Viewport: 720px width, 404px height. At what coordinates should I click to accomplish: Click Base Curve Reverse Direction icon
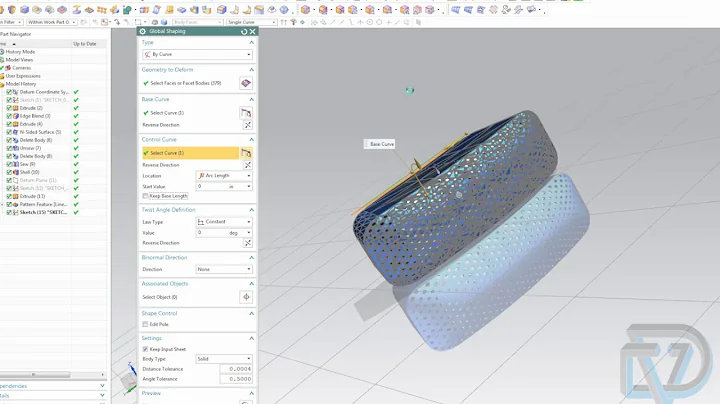click(248, 125)
